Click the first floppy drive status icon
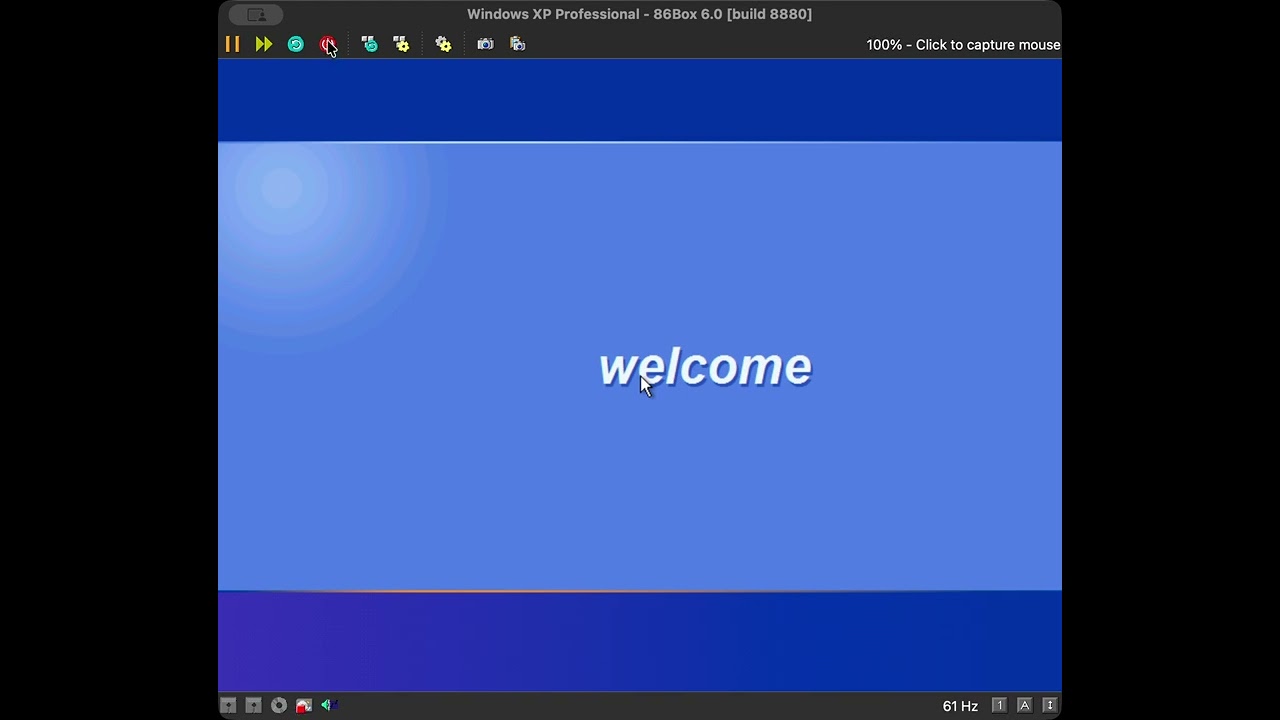Image resolution: width=1280 pixels, height=720 pixels. pyautogui.click(x=229, y=706)
